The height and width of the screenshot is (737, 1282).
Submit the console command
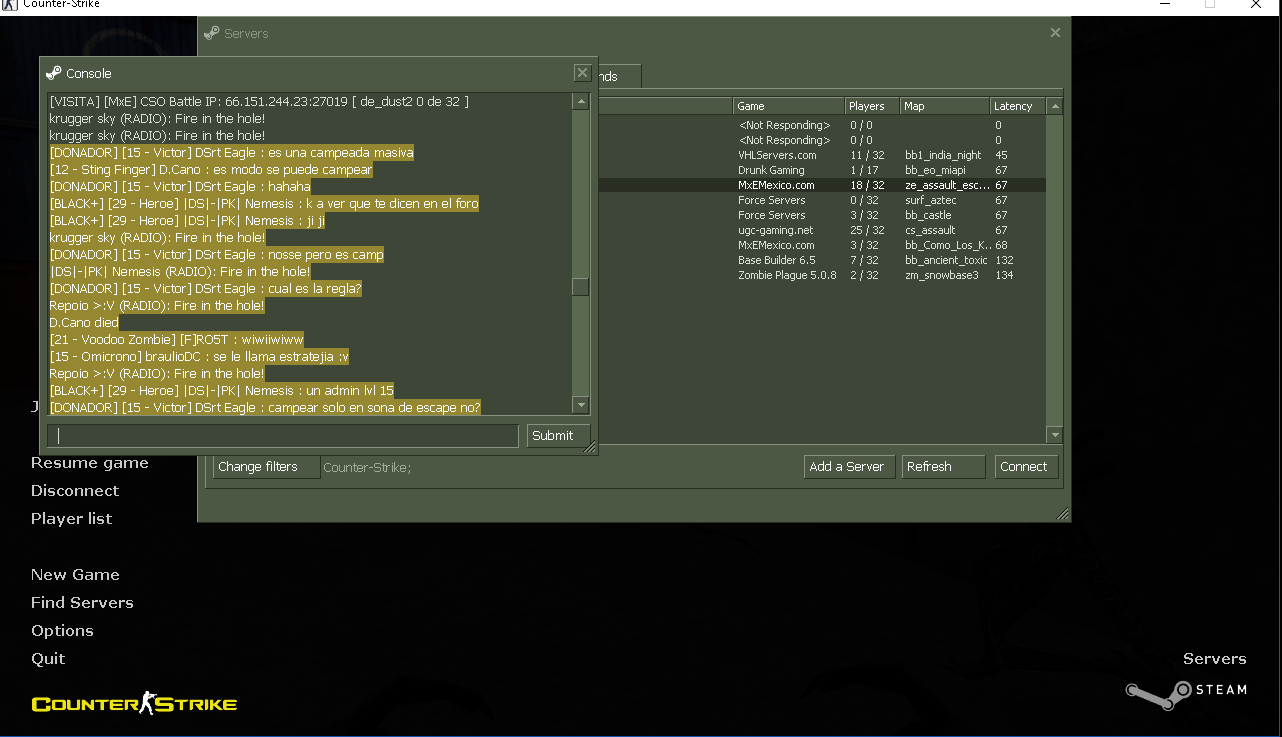(558, 436)
